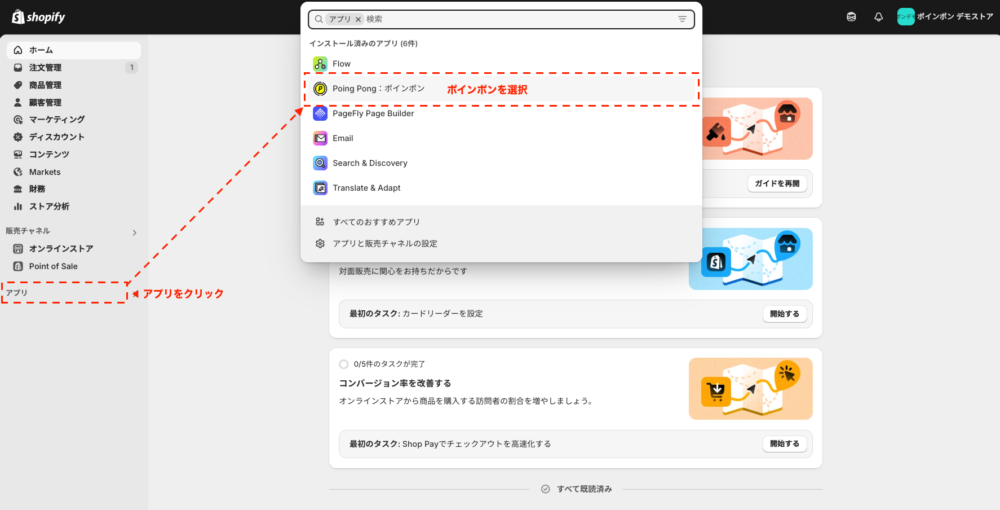Select the Poing Pong app icon
The height and width of the screenshot is (510, 1000).
pyautogui.click(x=320, y=89)
